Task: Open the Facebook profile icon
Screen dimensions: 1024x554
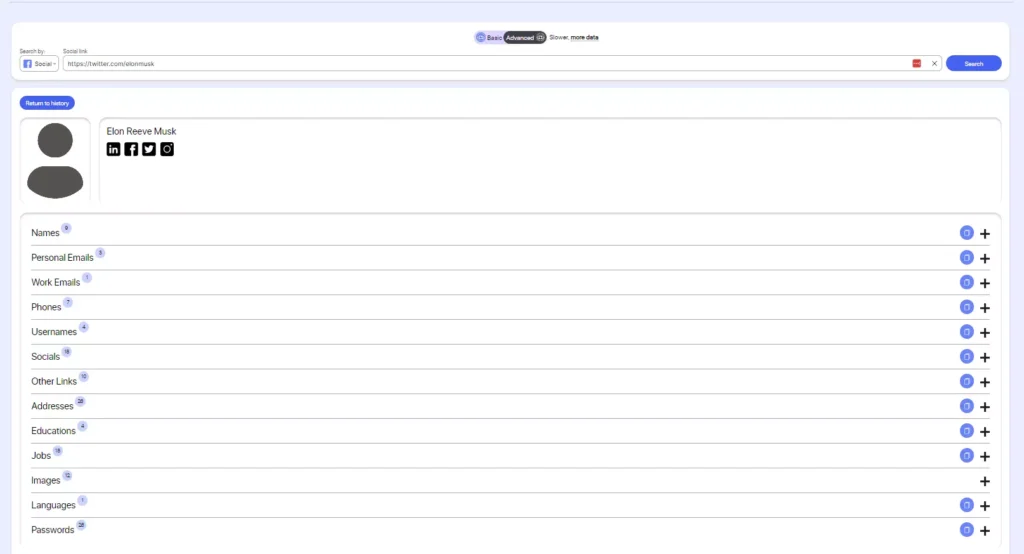Action: click(131, 149)
